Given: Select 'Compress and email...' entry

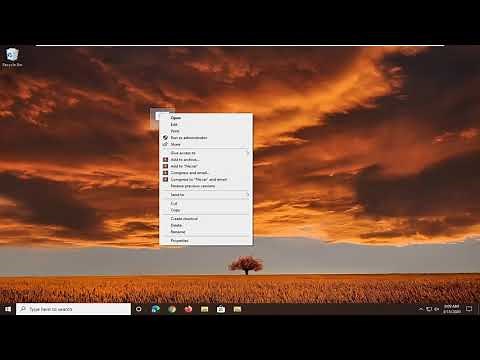Looking at the screenshot, I should pos(206,173).
